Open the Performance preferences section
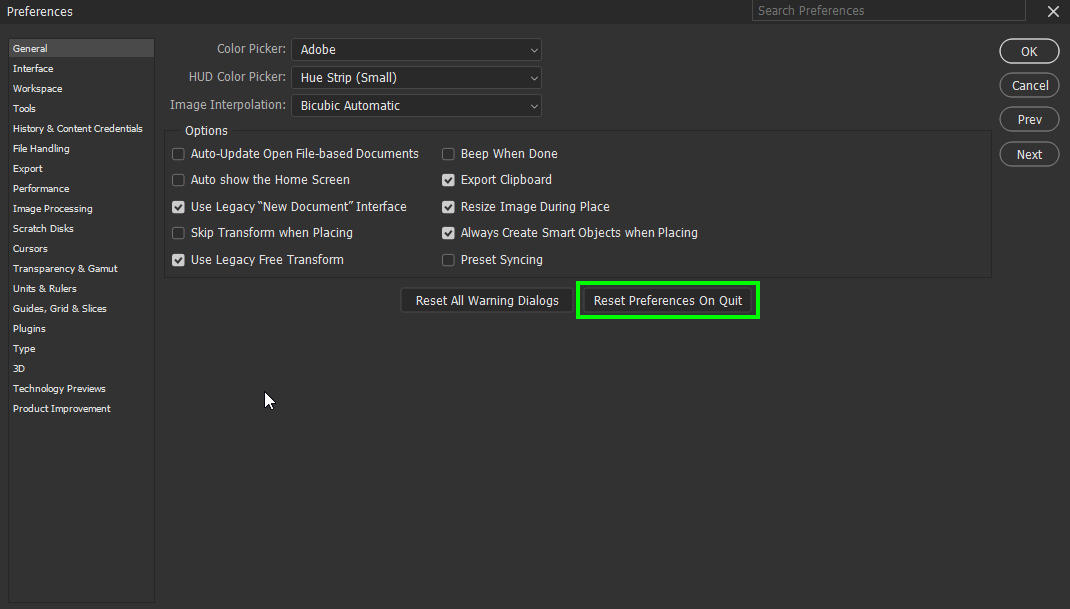The height and width of the screenshot is (609, 1070). point(41,188)
